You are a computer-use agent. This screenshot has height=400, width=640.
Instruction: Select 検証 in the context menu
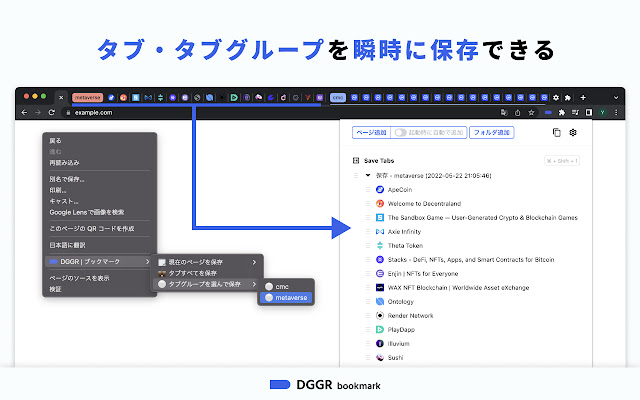99,289
